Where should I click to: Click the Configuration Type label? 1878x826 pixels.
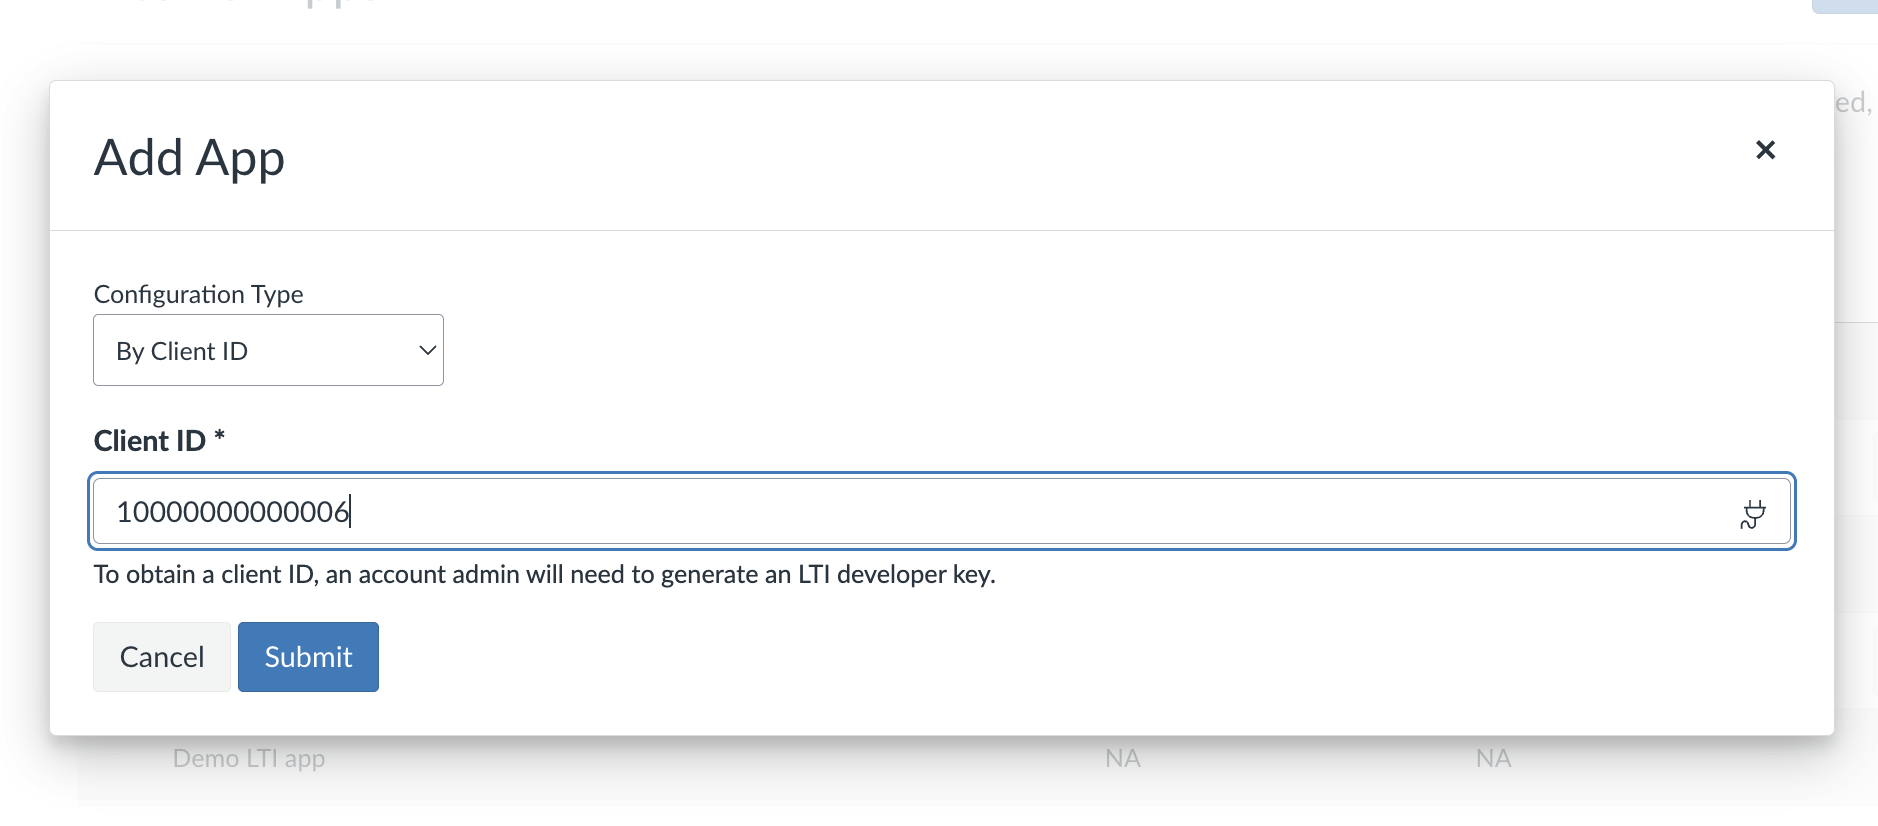198,294
